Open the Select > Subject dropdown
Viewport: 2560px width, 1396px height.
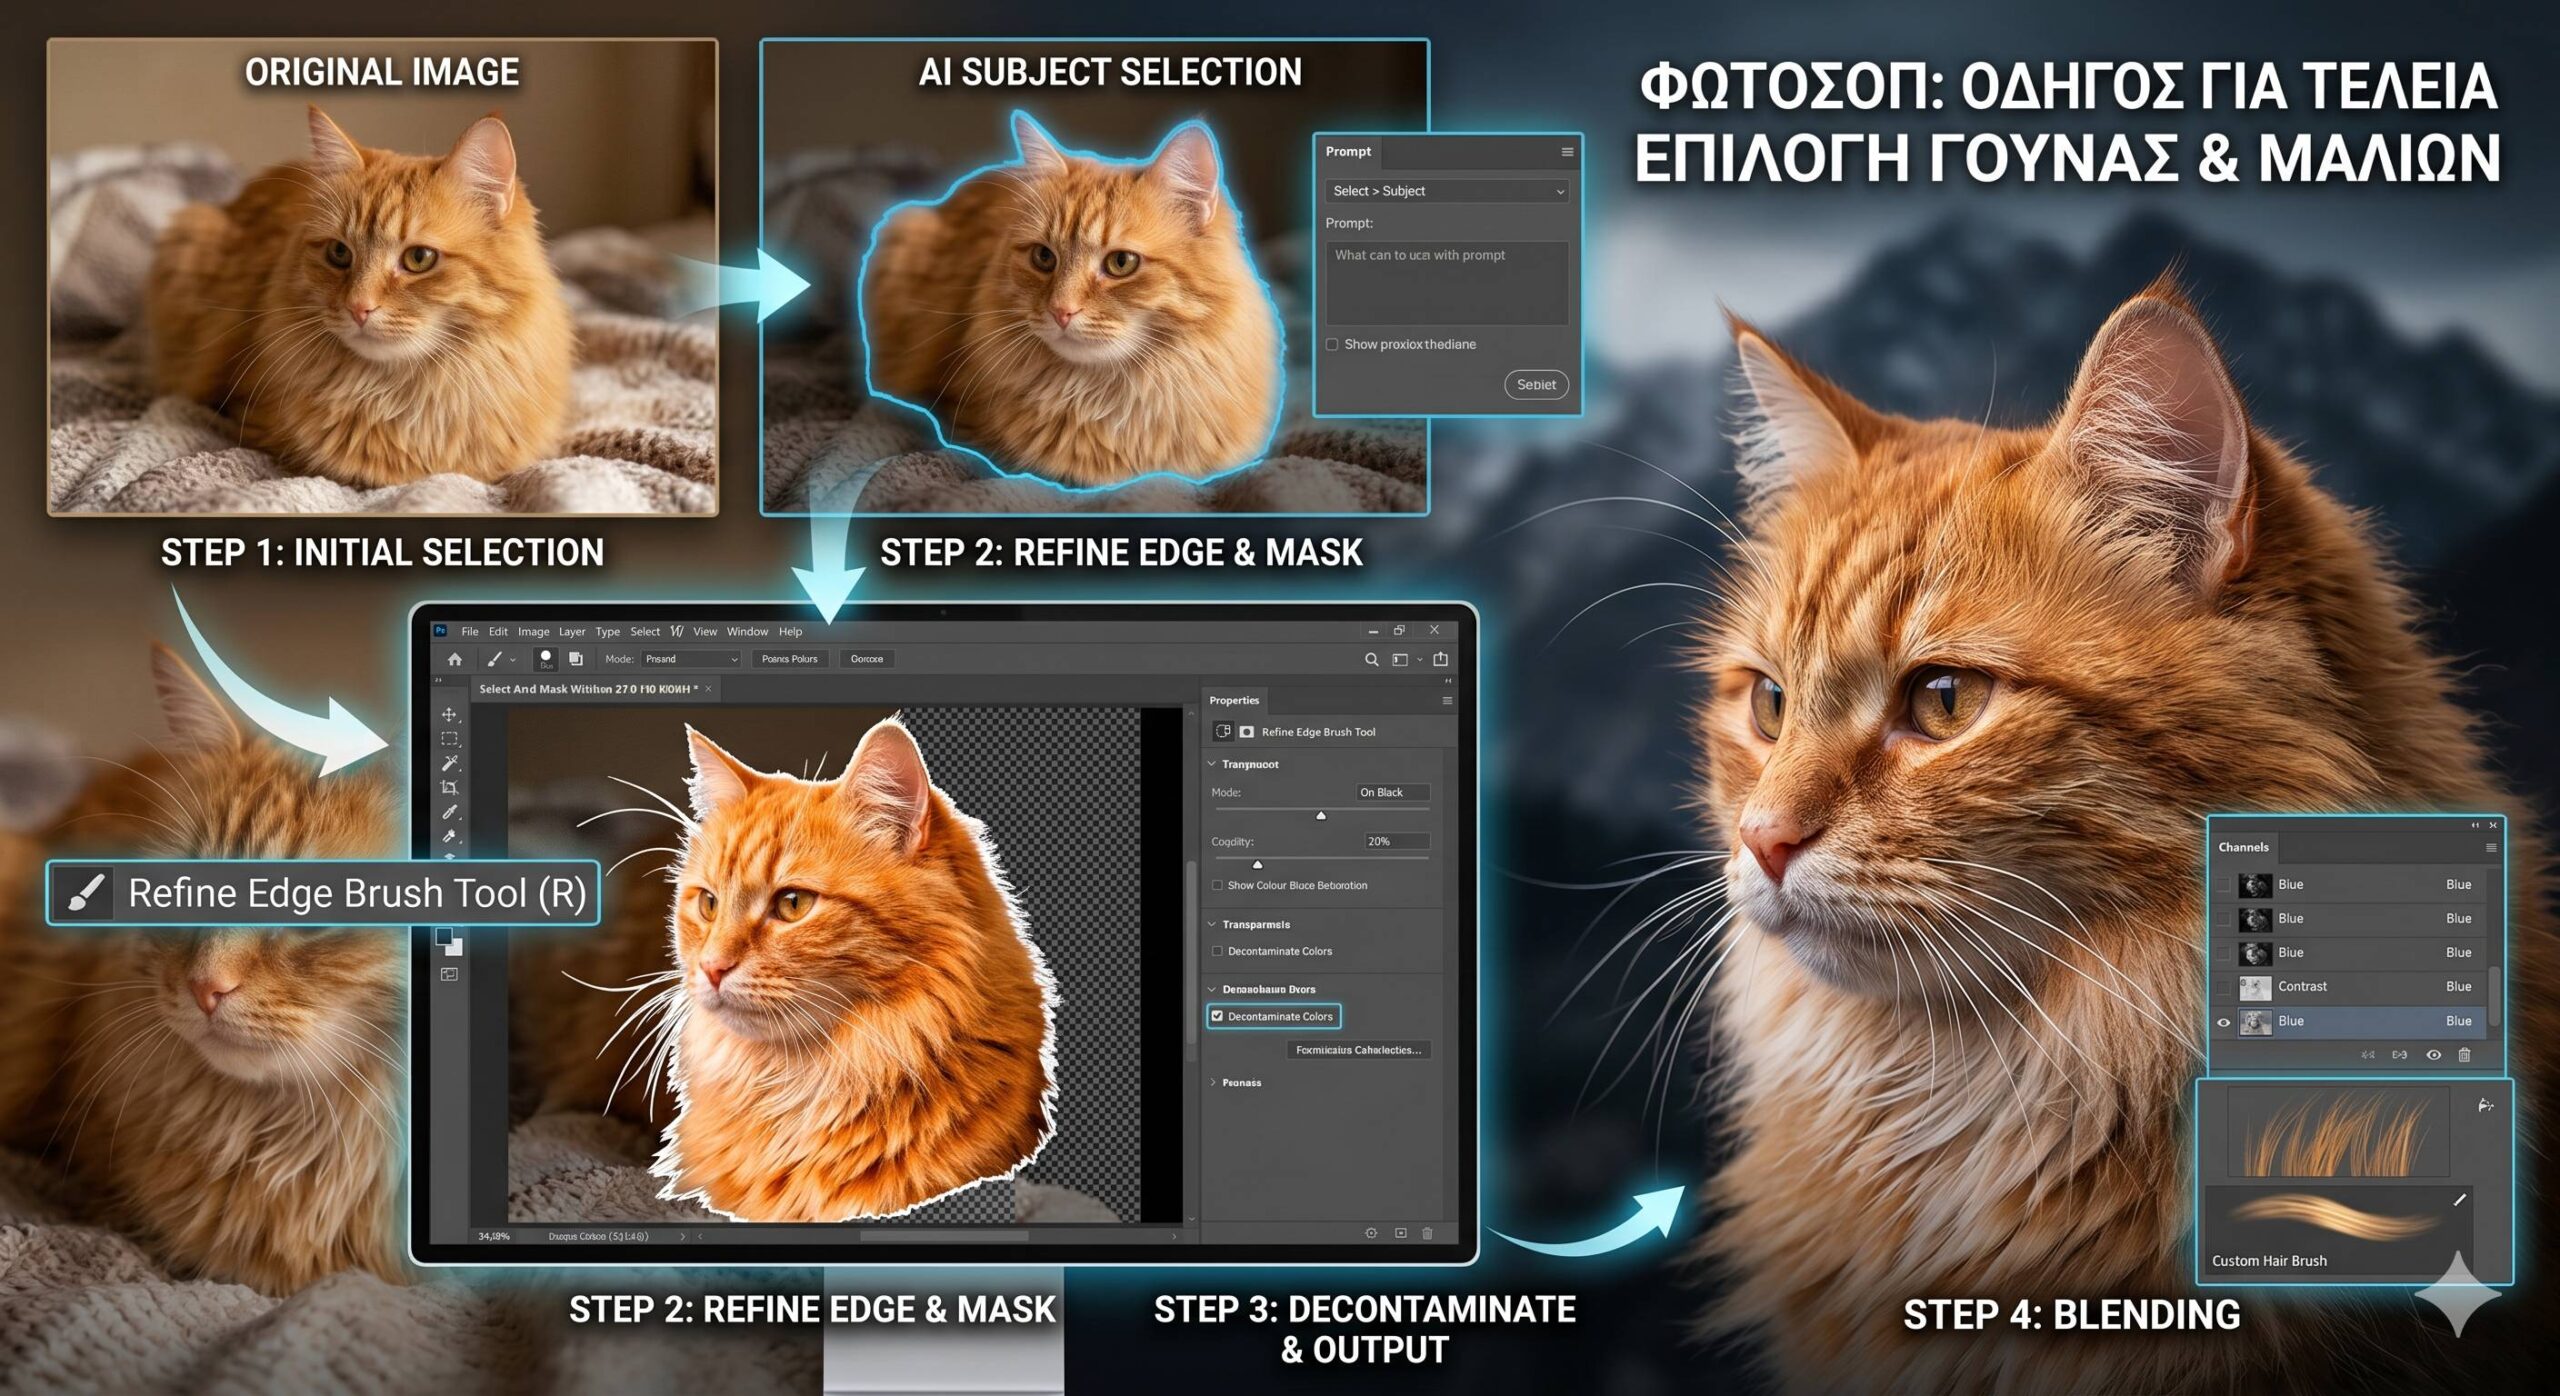pyautogui.click(x=1447, y=191)
